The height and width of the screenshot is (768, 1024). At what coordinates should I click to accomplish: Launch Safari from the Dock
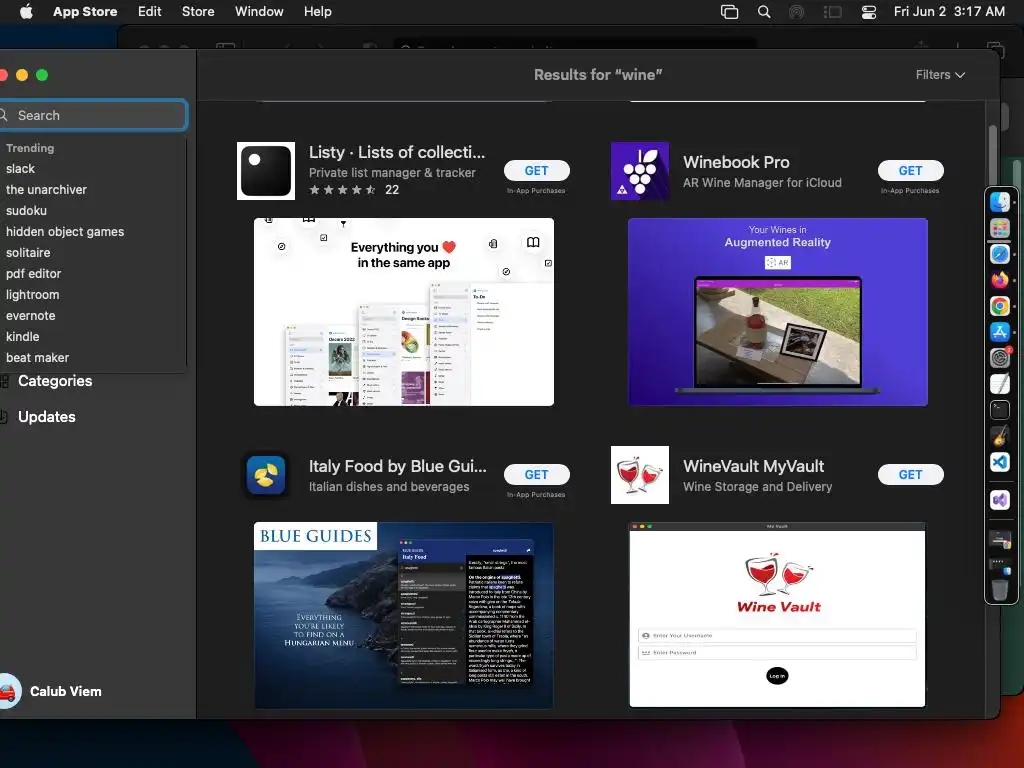coord(1000,254)
